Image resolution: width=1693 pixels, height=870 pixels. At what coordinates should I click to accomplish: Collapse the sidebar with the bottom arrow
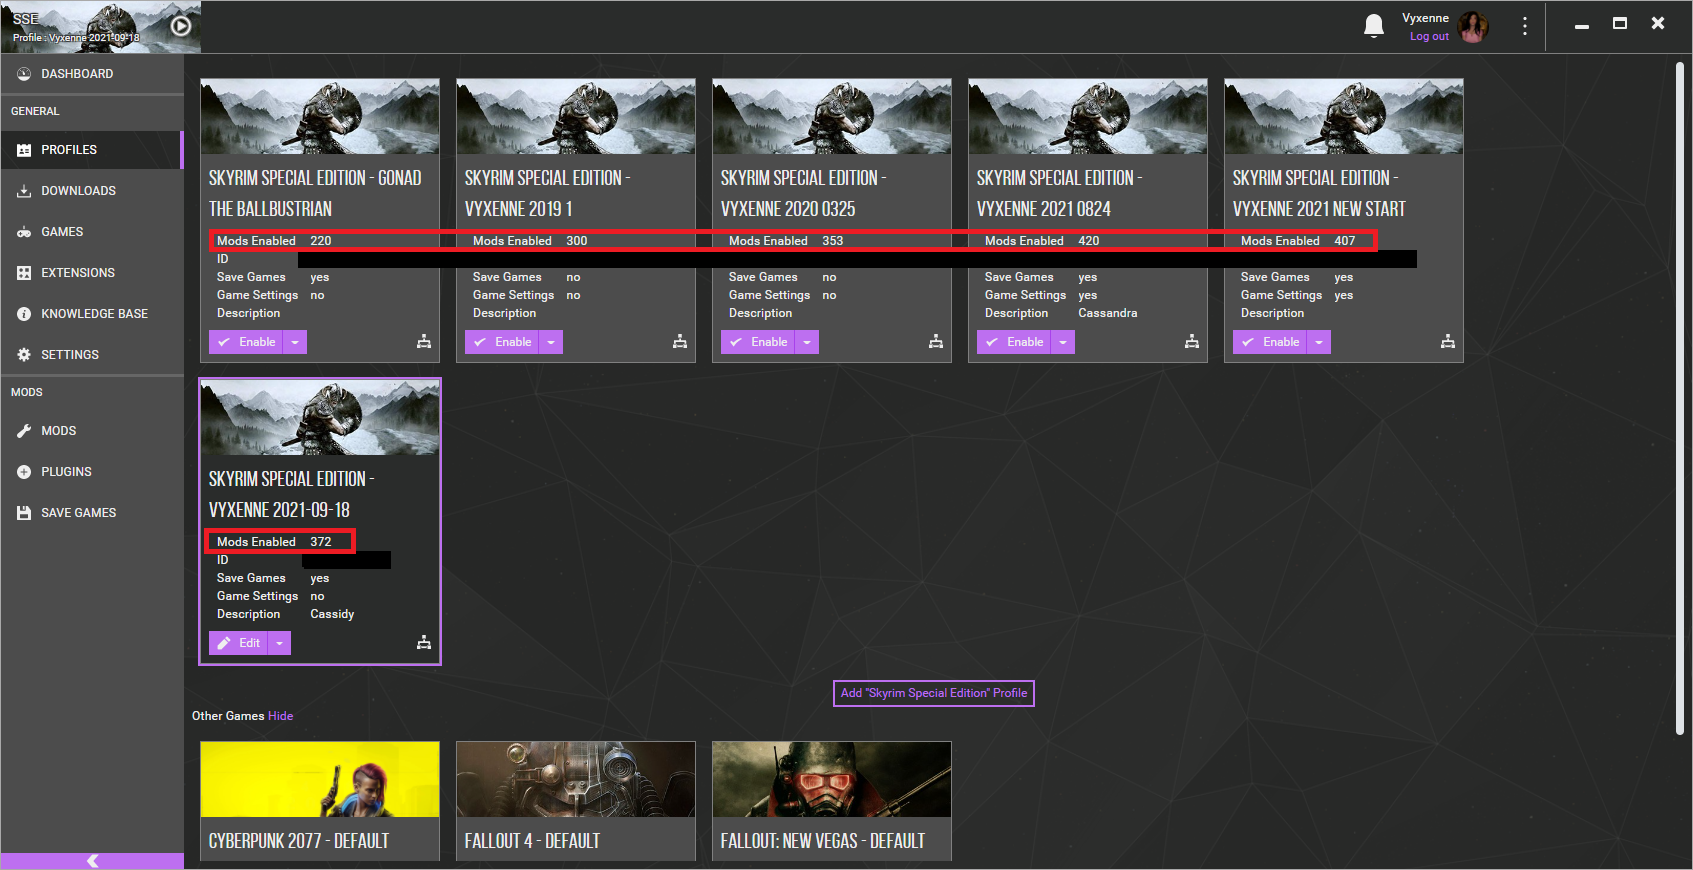[92, 861]
